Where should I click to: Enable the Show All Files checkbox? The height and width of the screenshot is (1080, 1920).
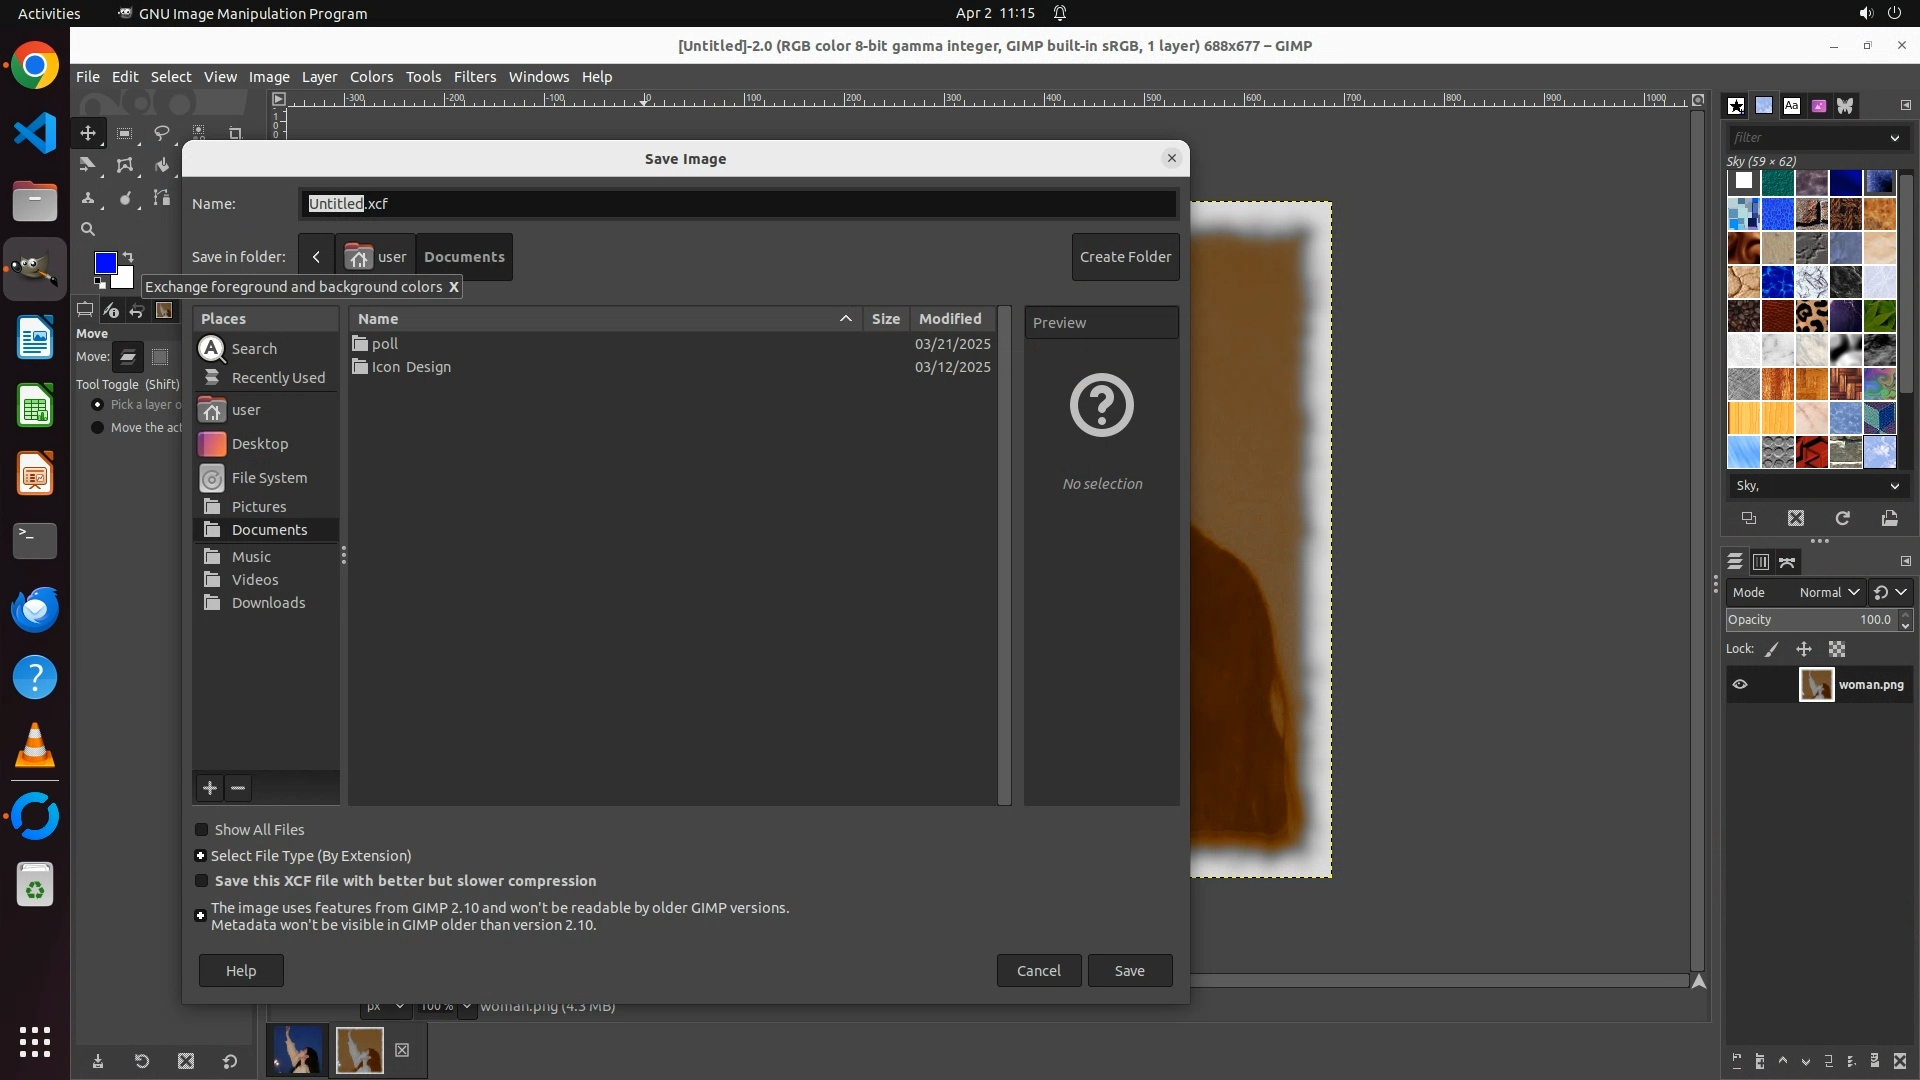pyautogui.click(x=201, y=830)
